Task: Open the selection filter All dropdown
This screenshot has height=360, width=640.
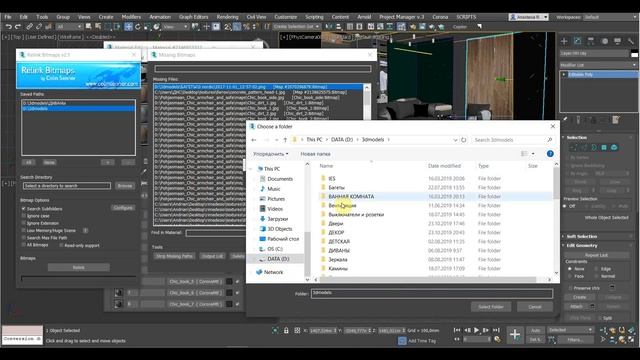Action: click(69, 27)
